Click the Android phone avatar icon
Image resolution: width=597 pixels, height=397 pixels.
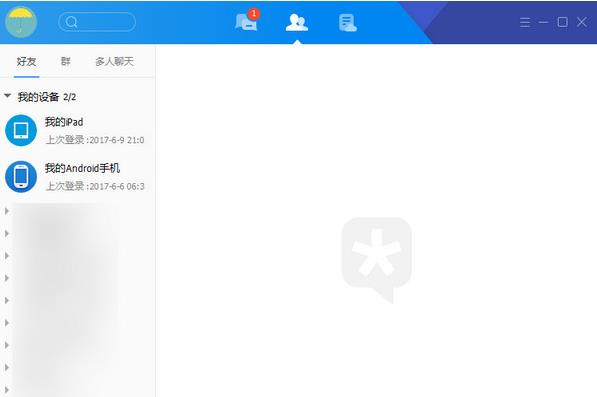click(21, 177)
